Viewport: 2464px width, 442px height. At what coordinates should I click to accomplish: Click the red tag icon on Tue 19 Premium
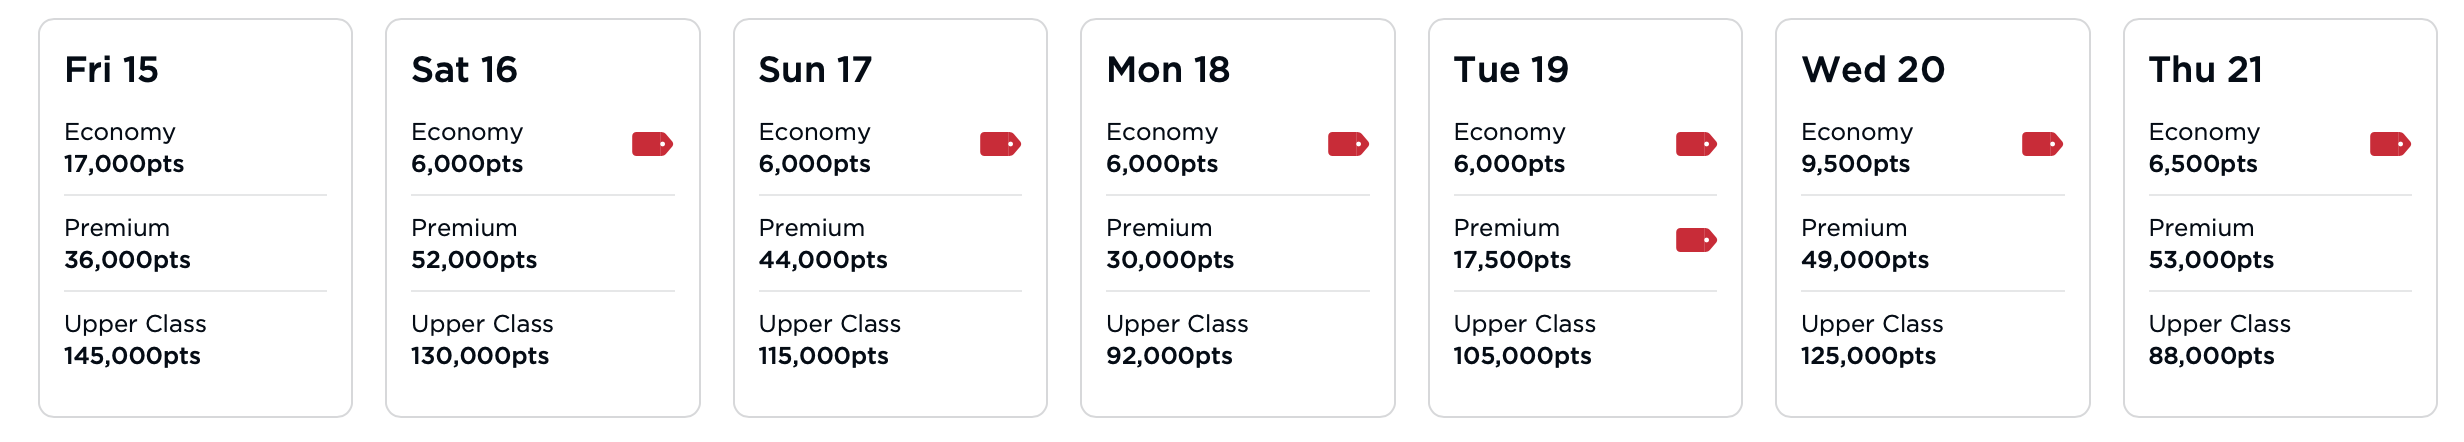tap(1696, 240)
